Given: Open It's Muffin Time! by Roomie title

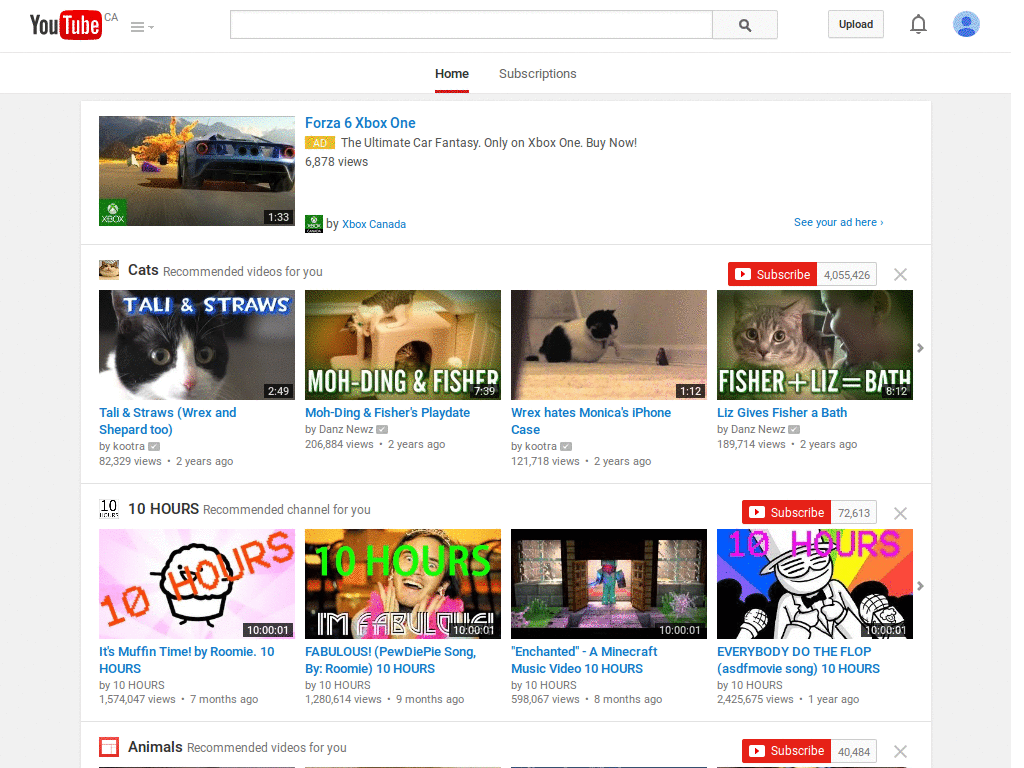Looking at the screenshot, I should 187,660.
